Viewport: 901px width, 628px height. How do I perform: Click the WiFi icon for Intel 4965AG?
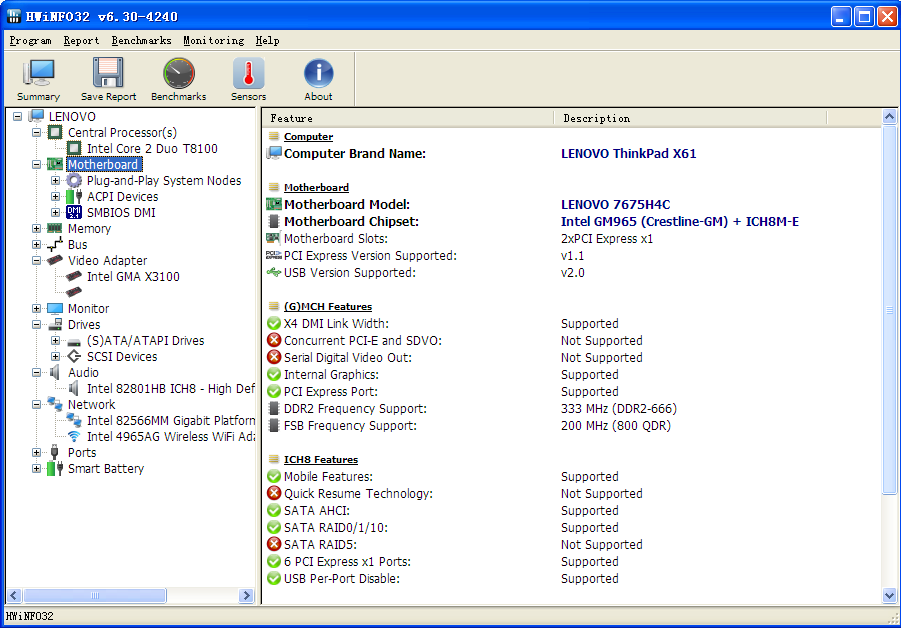[74, 437]
